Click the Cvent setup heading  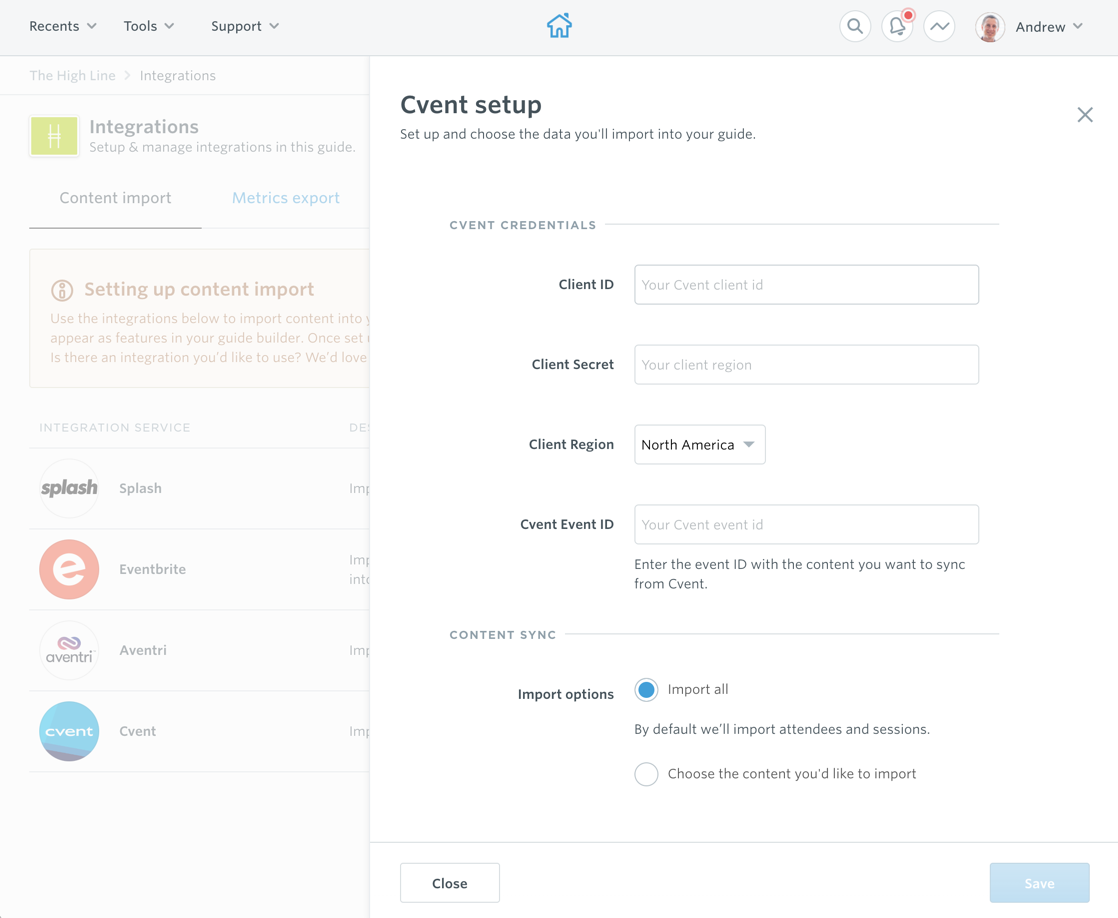(471, 105)
